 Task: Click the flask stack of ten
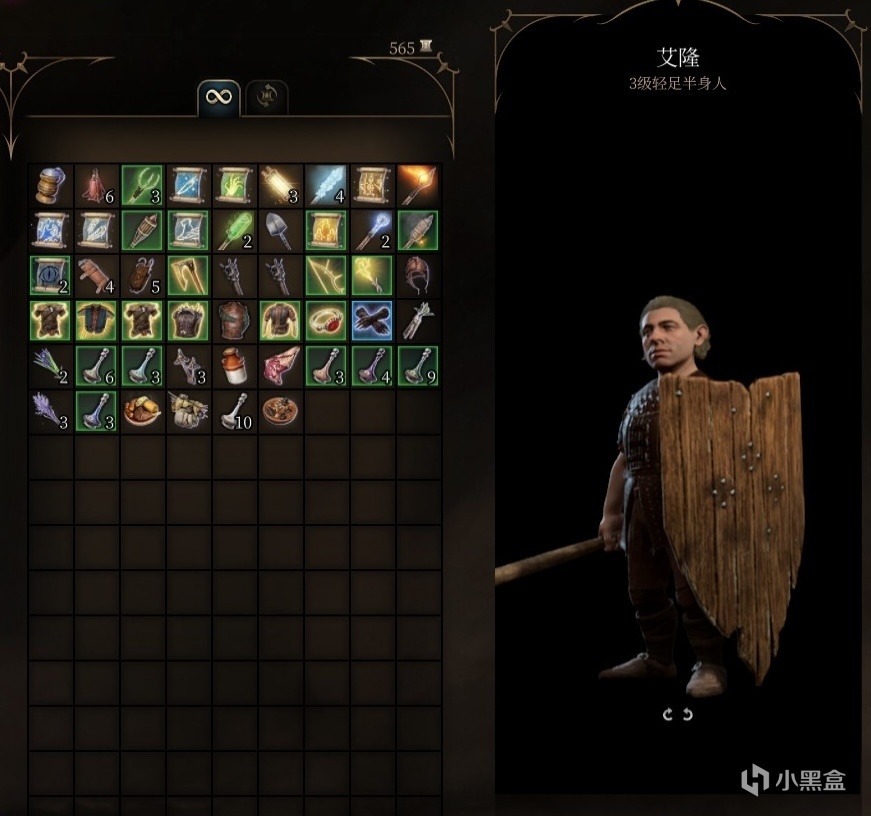(234, 412)
